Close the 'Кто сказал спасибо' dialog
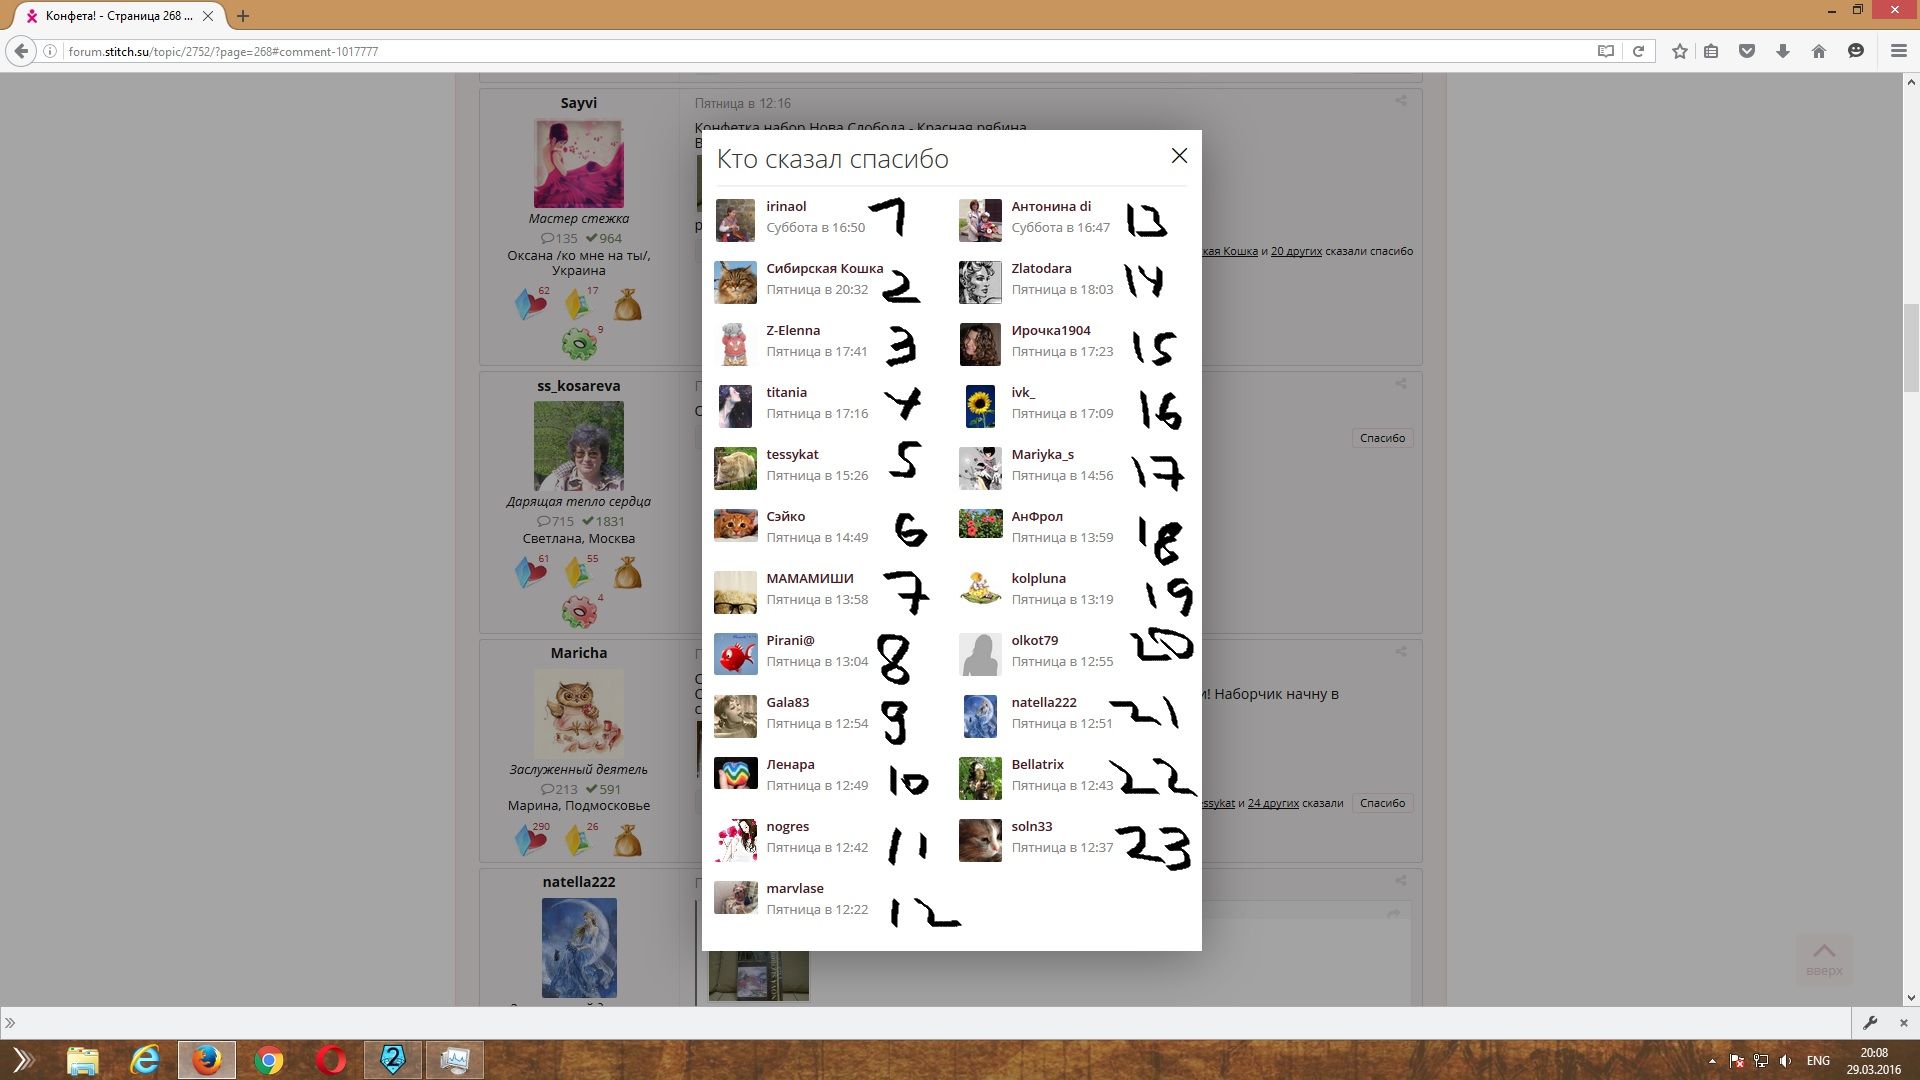1920x1080 pixels. pos(1179,156)
